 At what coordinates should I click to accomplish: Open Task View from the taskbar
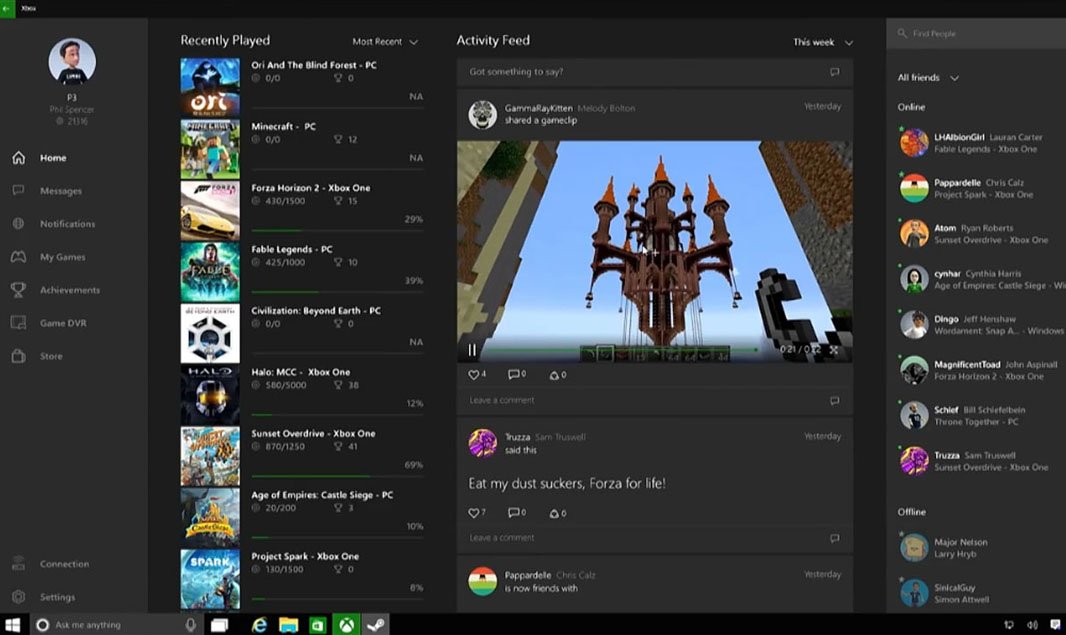point(220,625)
